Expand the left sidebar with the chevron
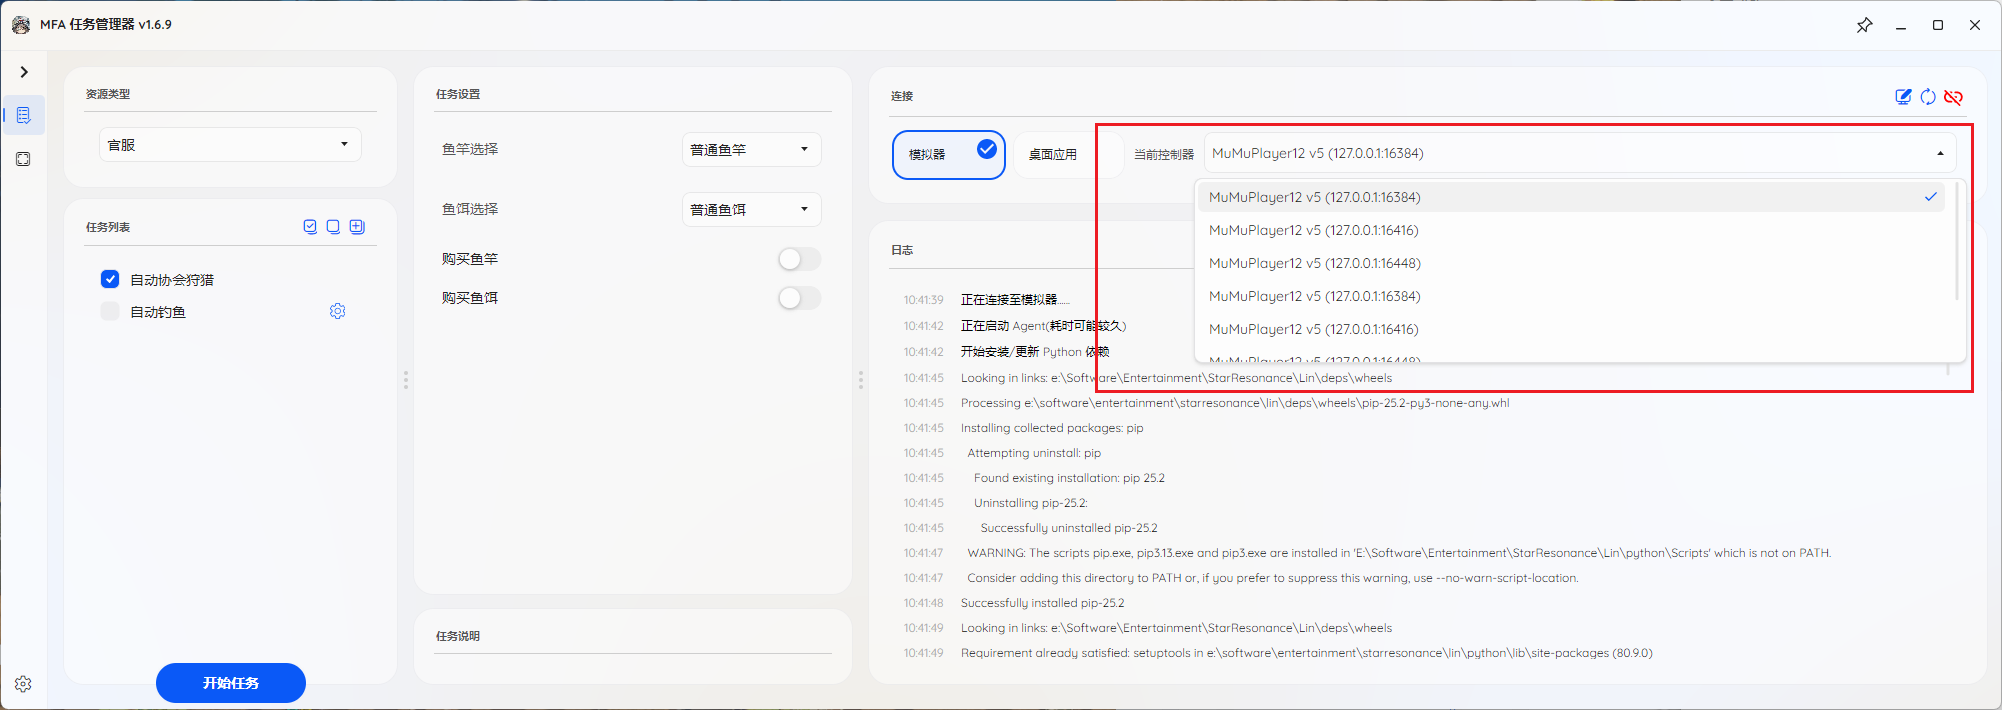Viewport: 2002px width, 710px height. (24, 72)
